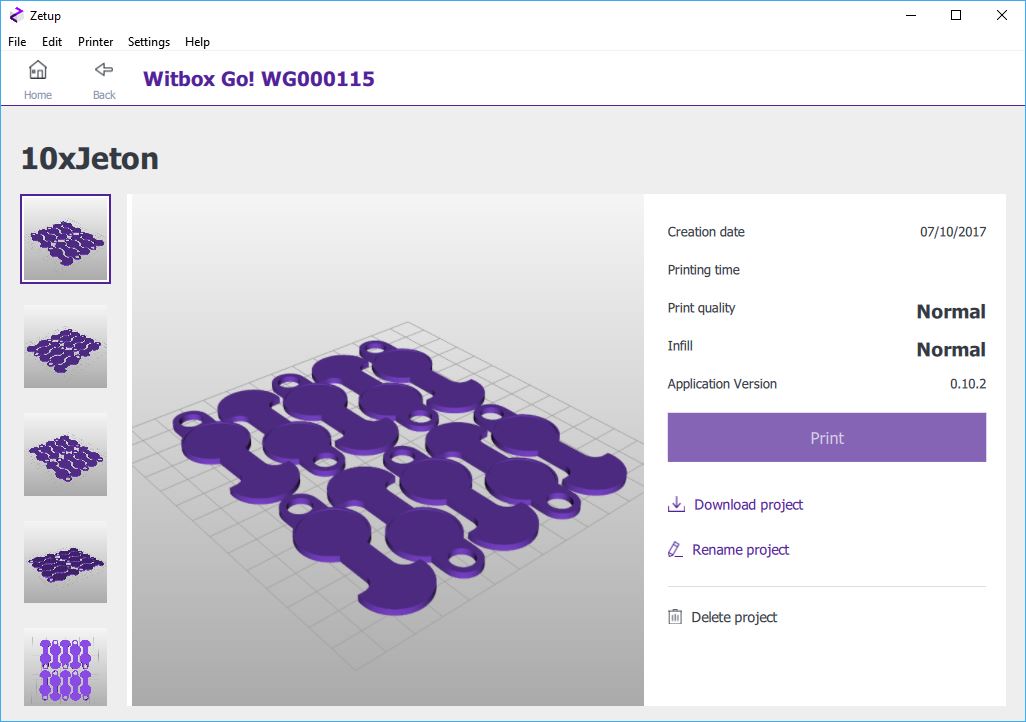Select the fourth preview thumbnail
Screen dimensions: 1026x722
point(66,562)
